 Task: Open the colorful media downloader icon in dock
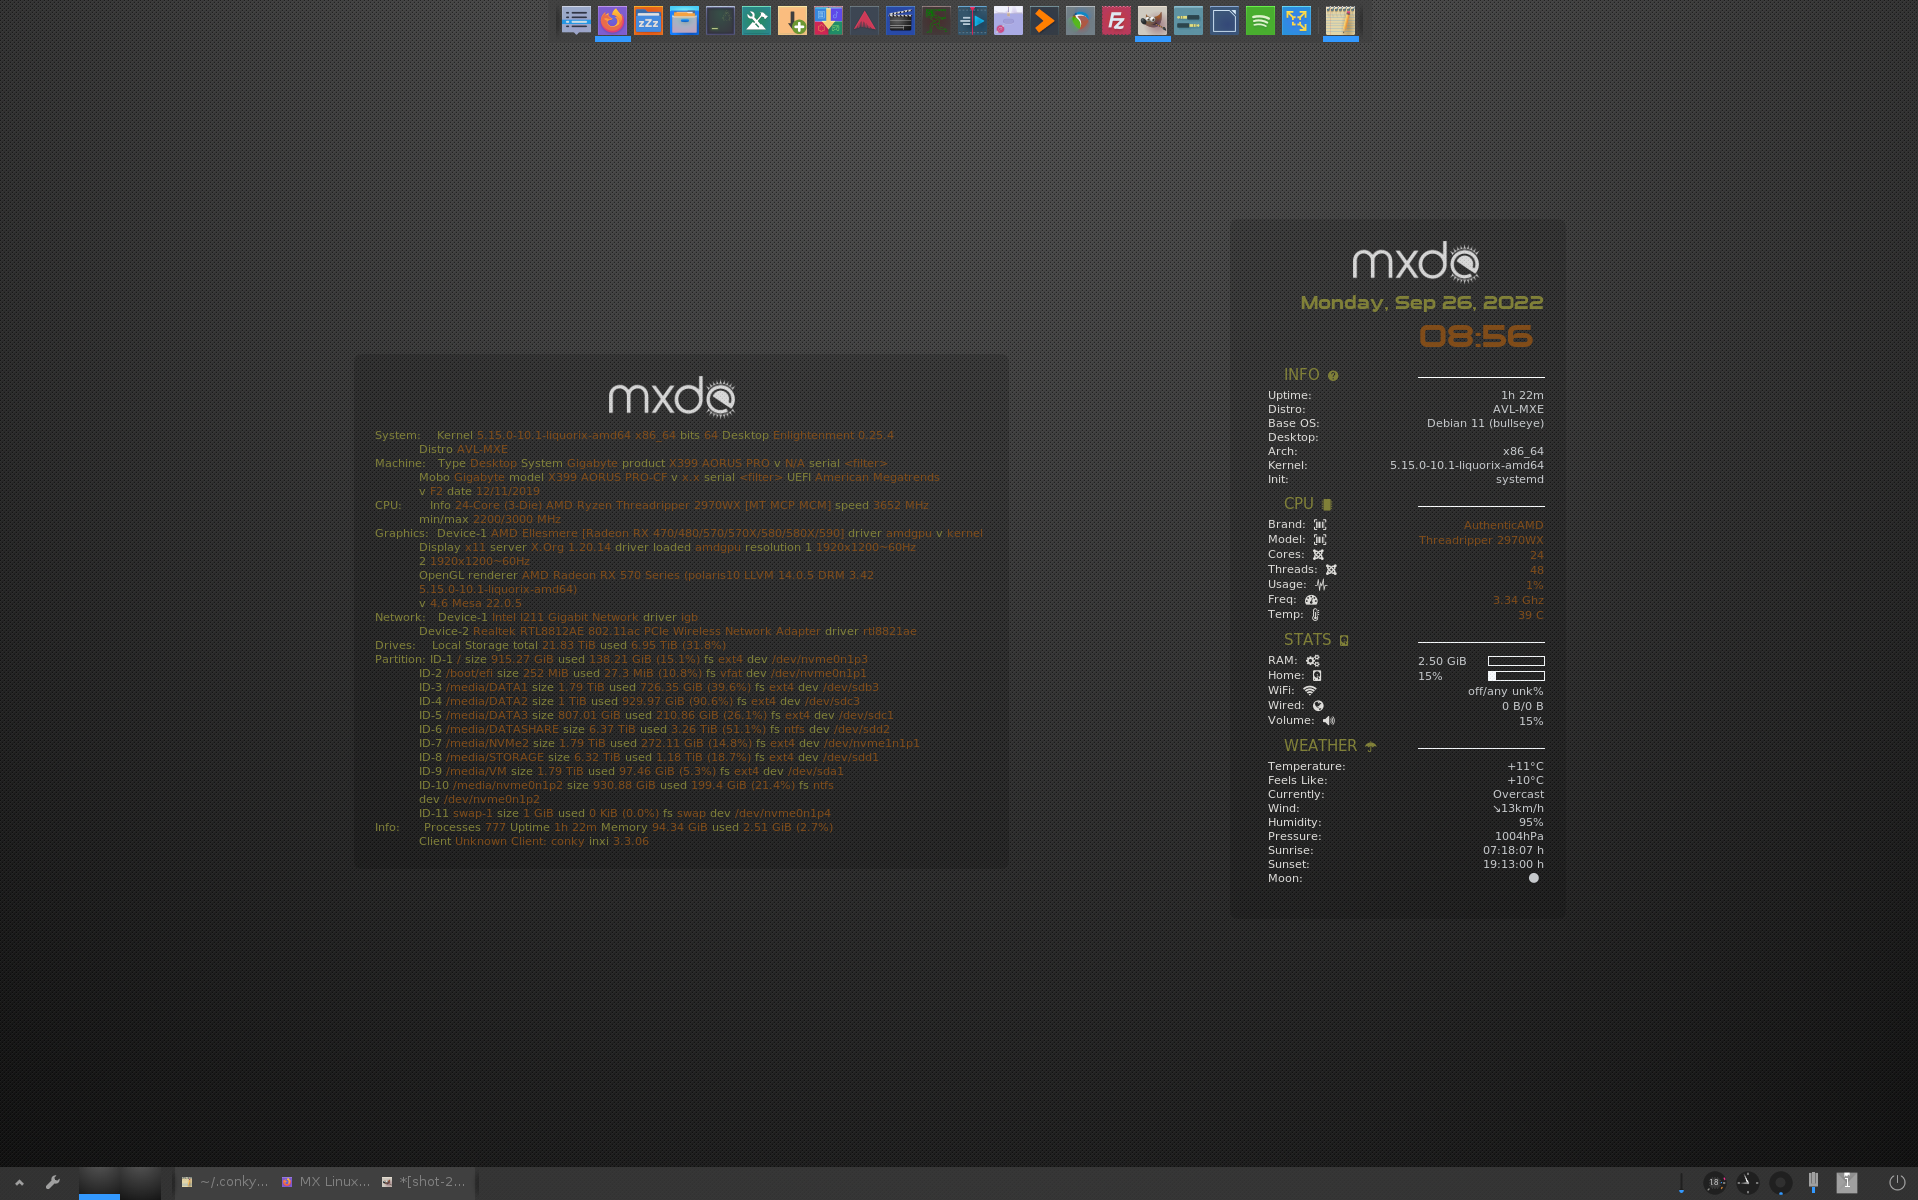coord(828,21)
